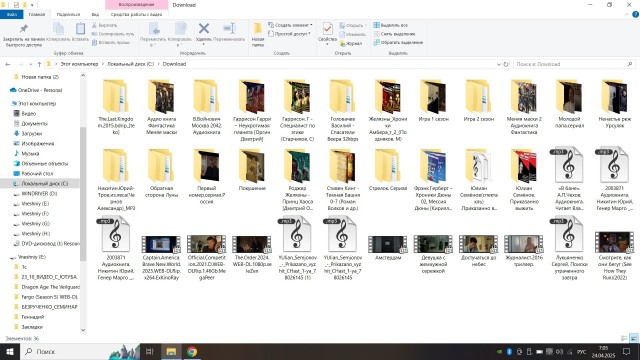Select Загрузки in navigation pane
Image resolution: width=640 pixels, height=360 pixels.
(31, 133)
